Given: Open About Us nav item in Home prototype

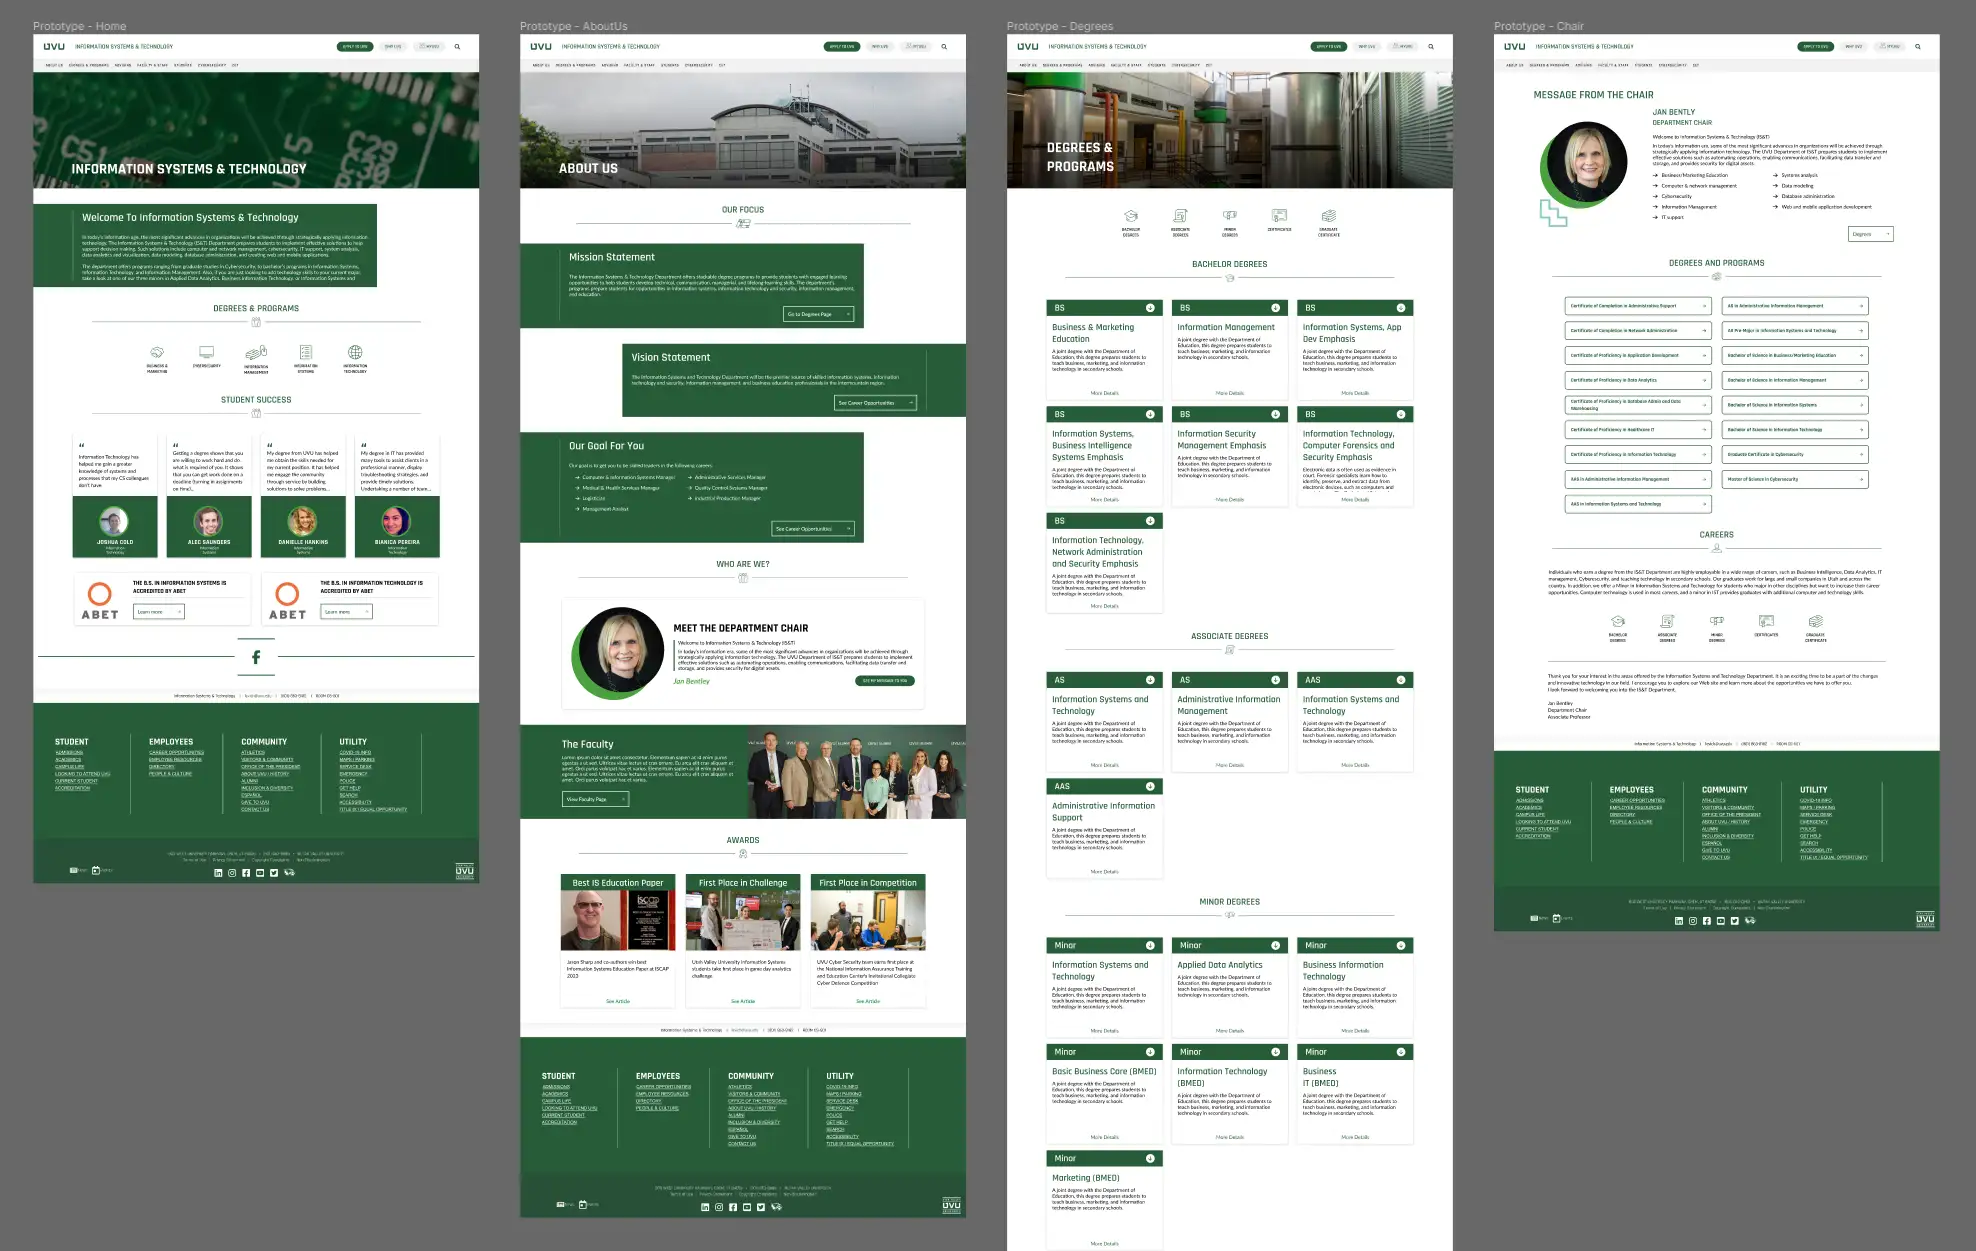Looking at the screenshot, I should click(54, 65).
